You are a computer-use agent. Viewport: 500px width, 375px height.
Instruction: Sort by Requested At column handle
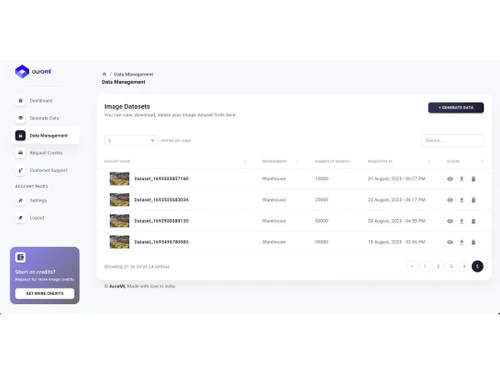[429, 161]
